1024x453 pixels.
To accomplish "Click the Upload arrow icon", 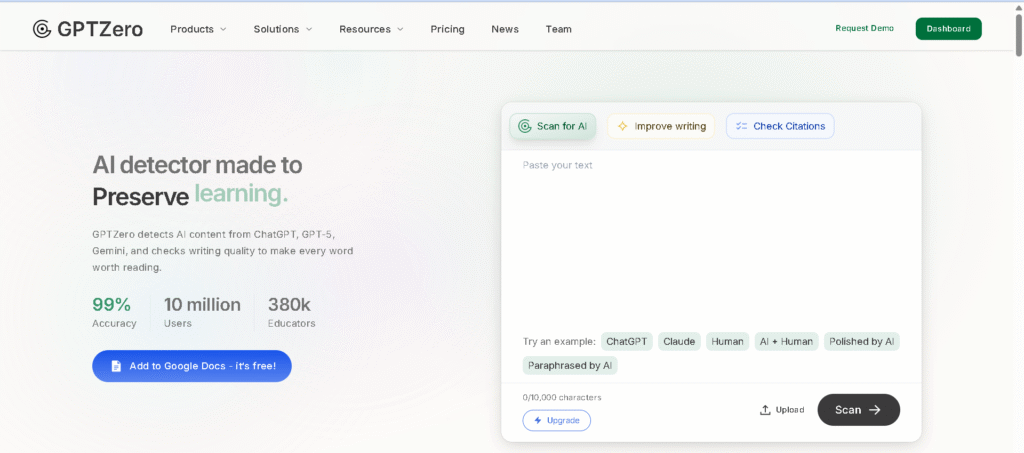I will click(x=765, y=410).
